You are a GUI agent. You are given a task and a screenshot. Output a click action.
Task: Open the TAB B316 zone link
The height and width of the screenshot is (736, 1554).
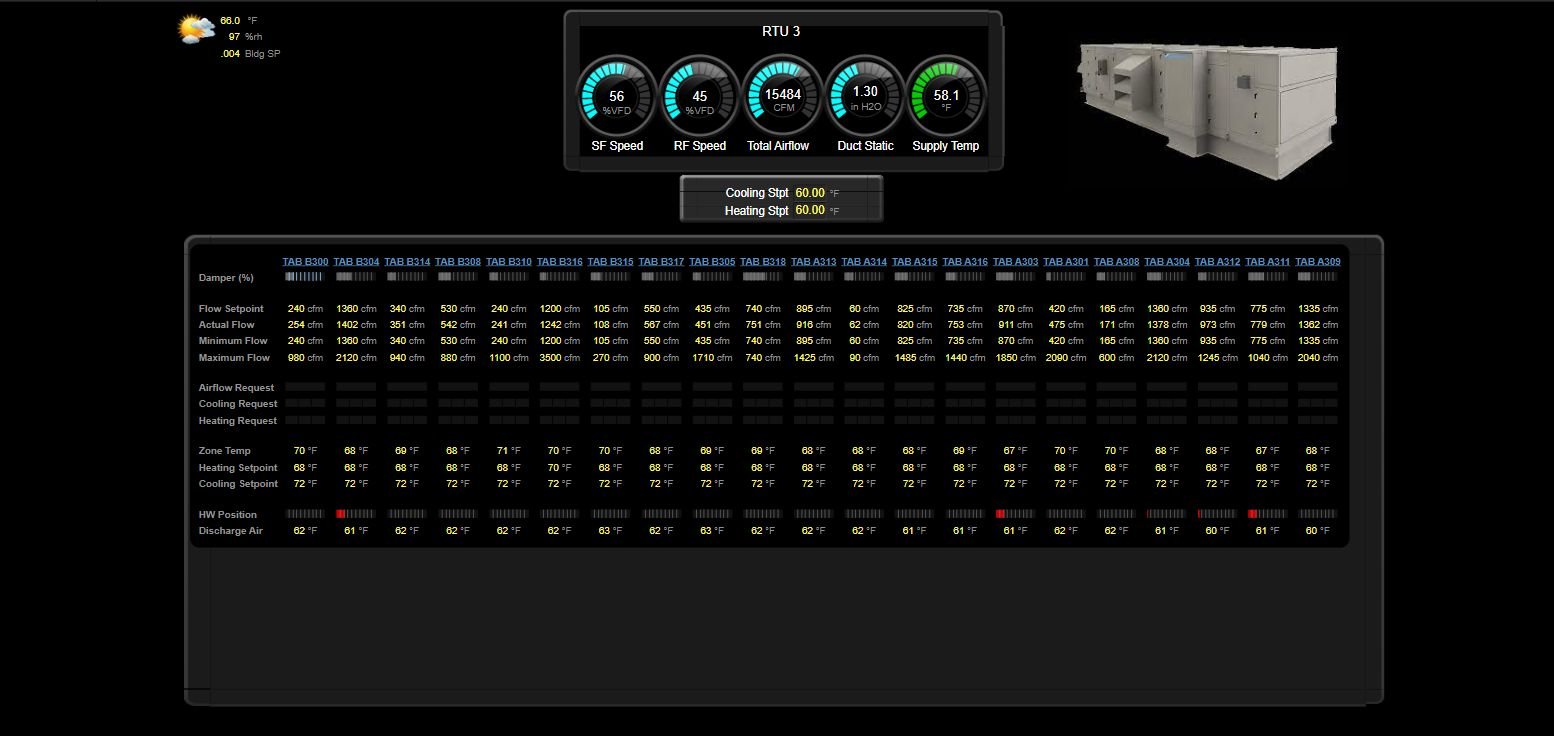[x=559, y=262]
